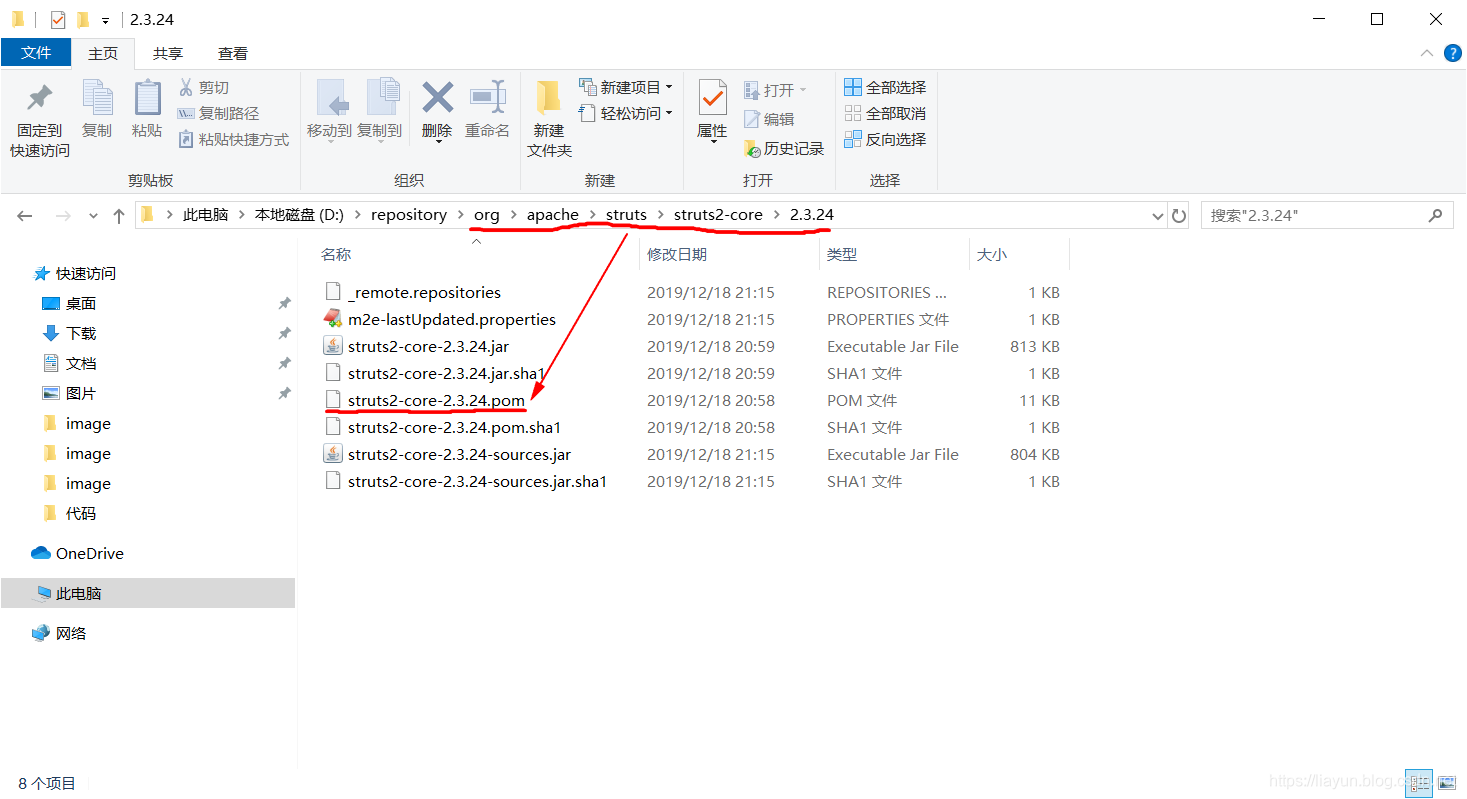The height and width of the screenshot is (799, 1467).
Task: Cut the selected item with the scissors icon
Action: (x=204, y=88)
